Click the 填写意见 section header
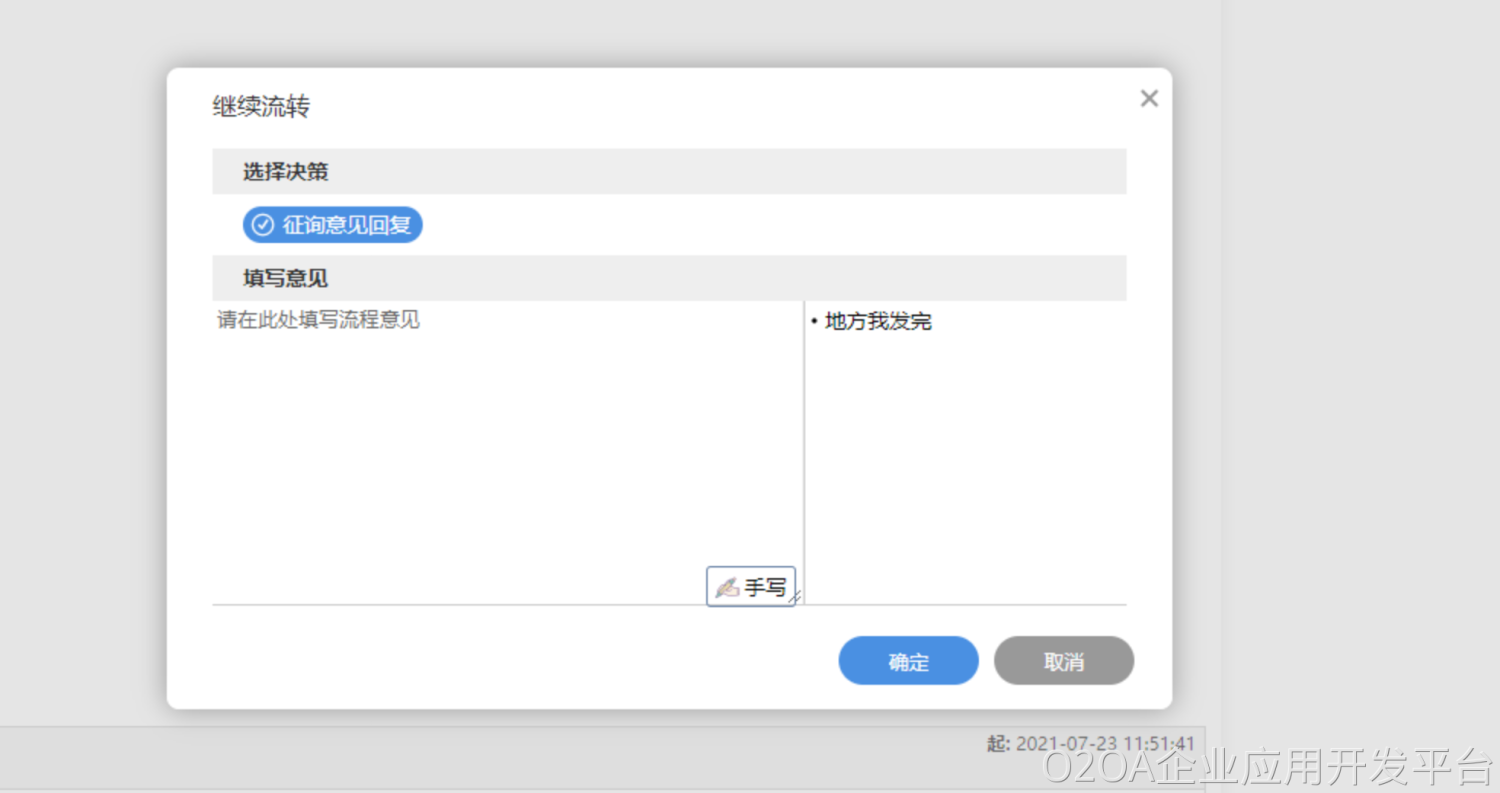The image size is (1500, 793). pos(286,278)
